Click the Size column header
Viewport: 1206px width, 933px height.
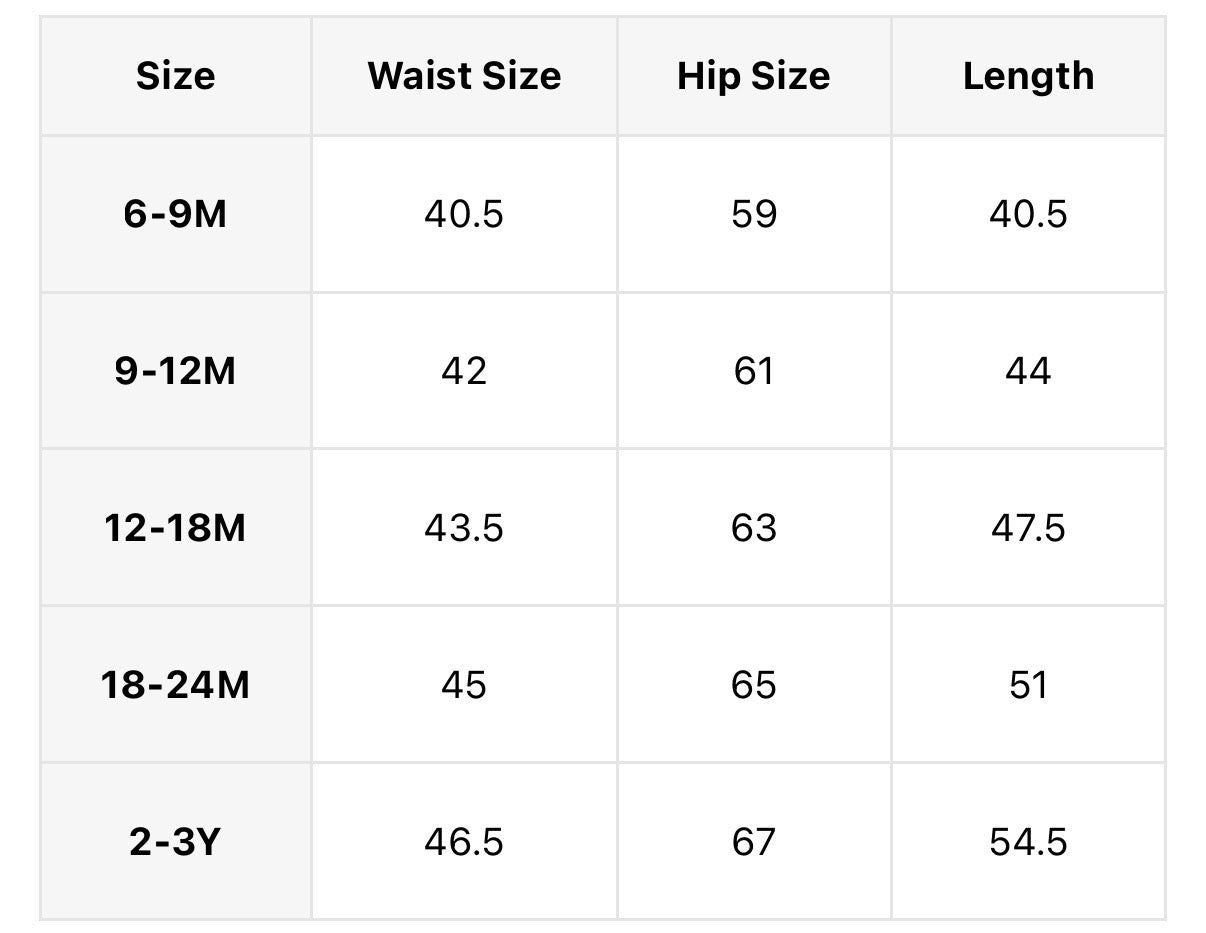(175, 76)
